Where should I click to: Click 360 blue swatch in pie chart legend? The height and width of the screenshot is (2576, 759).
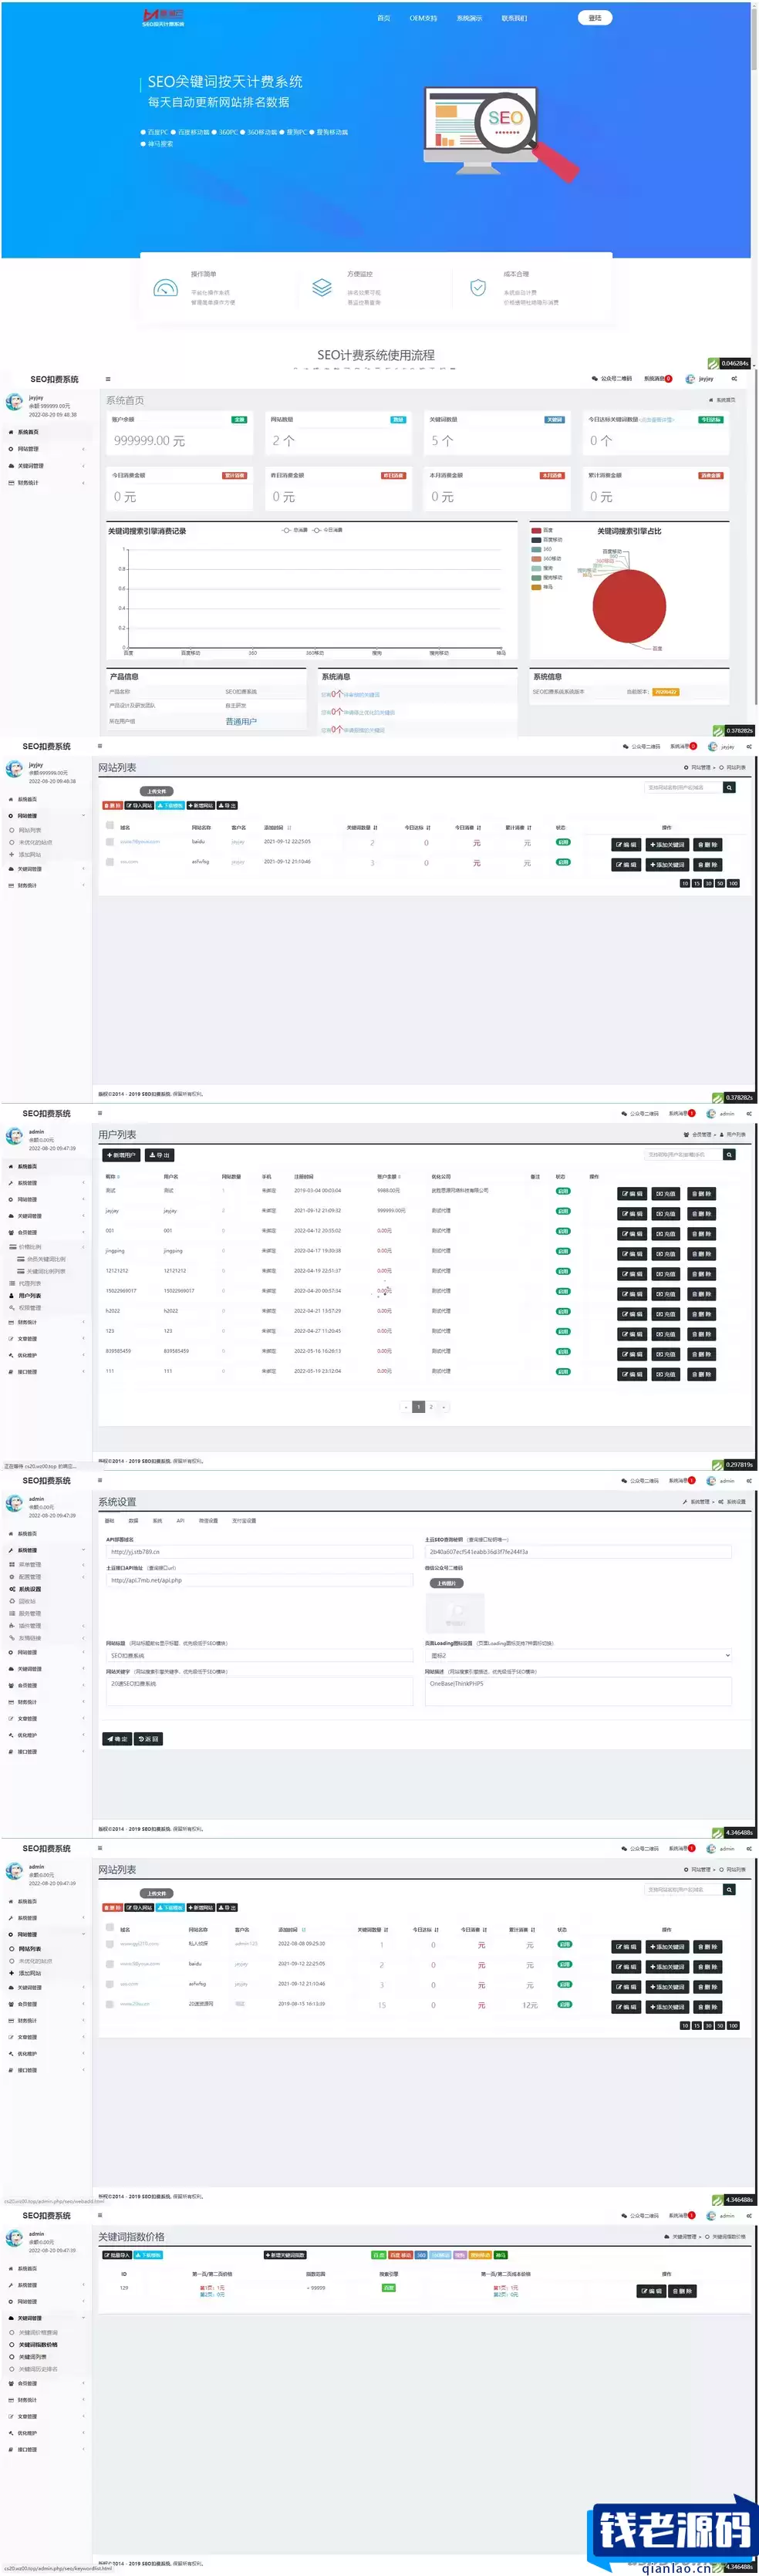point(536,549)
